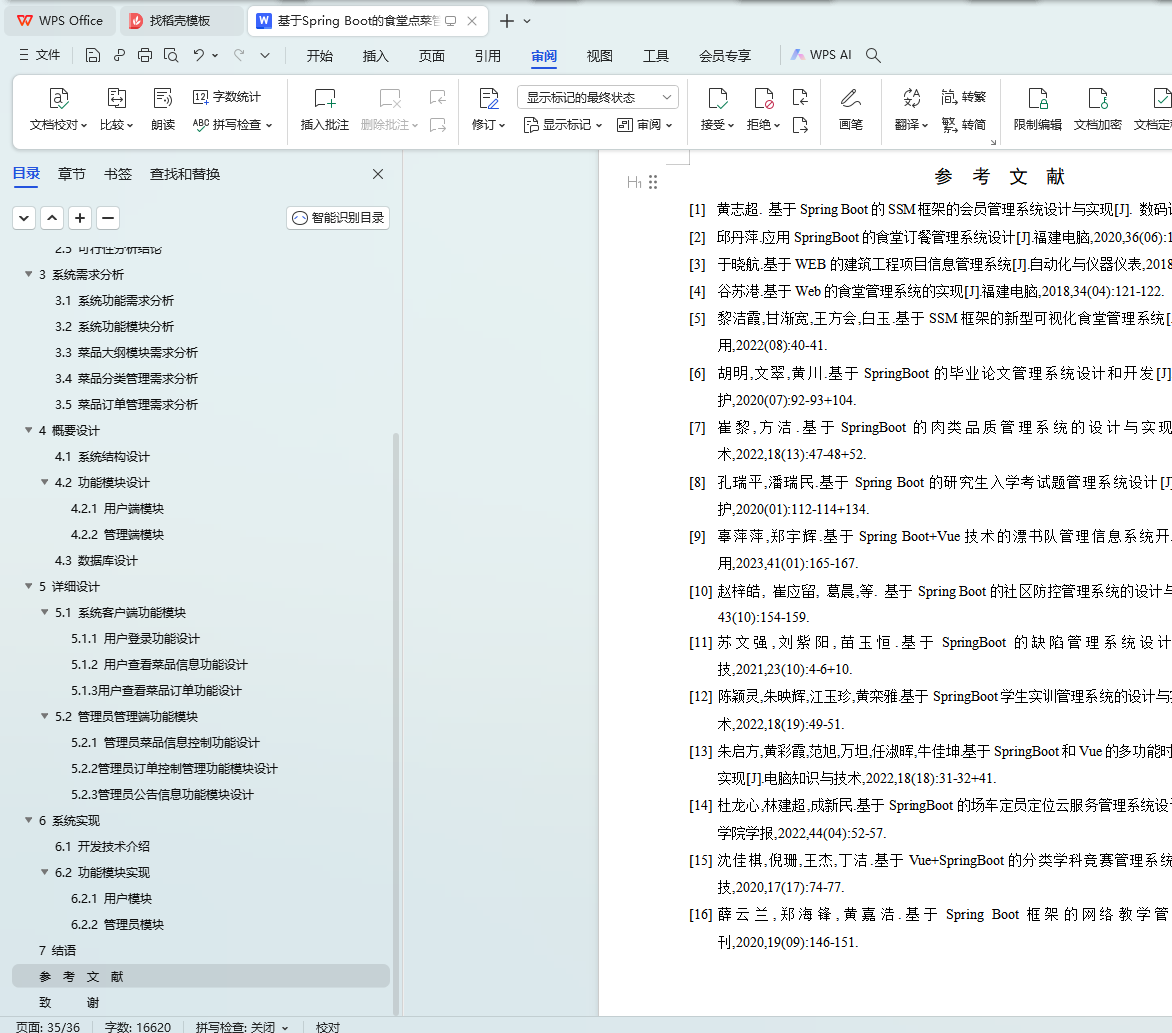Click the plus heading level button
The height and width of the screenshot is (1033, 1172).
click(x=80, y=218)
